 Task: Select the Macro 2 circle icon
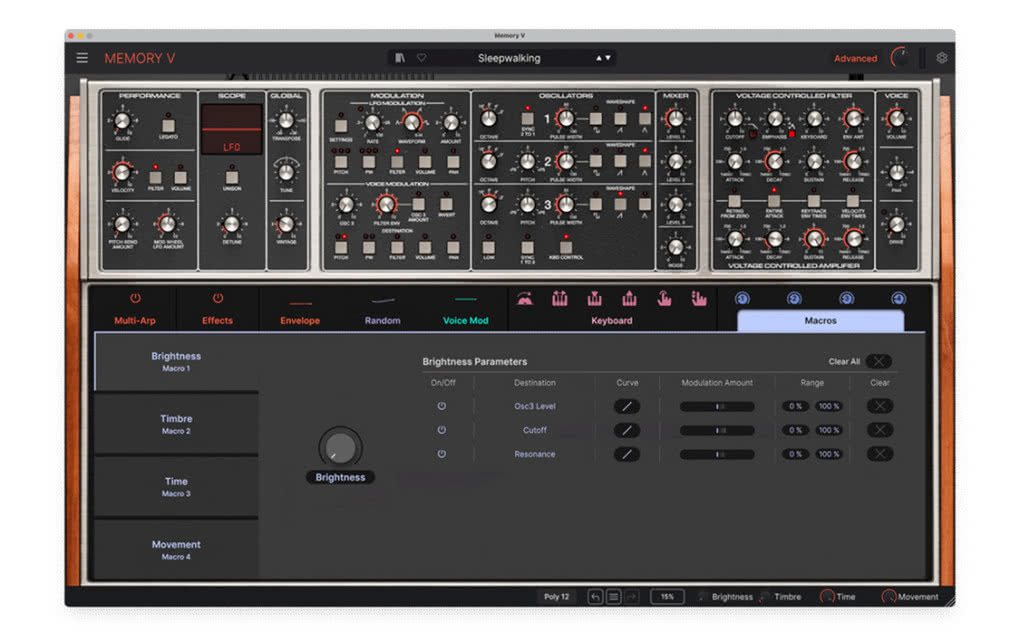point(794,298)
